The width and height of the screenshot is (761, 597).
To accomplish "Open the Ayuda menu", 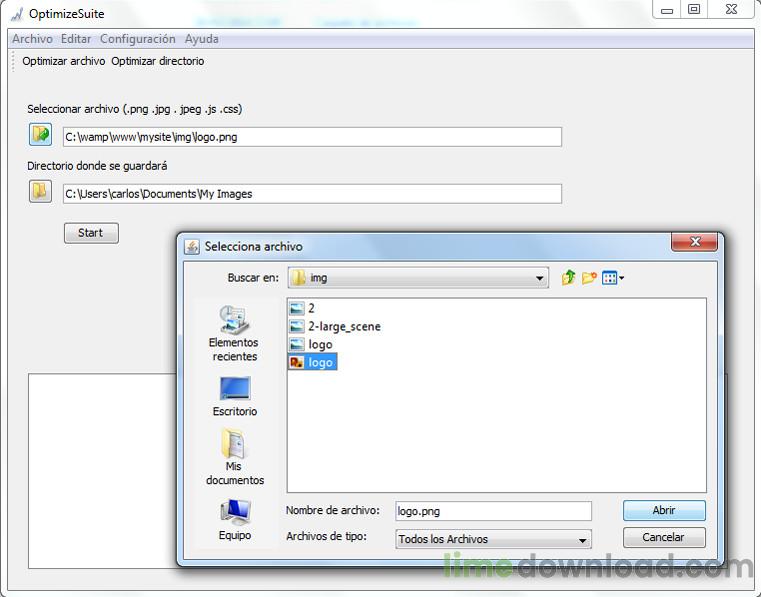I will click(201, 39).
